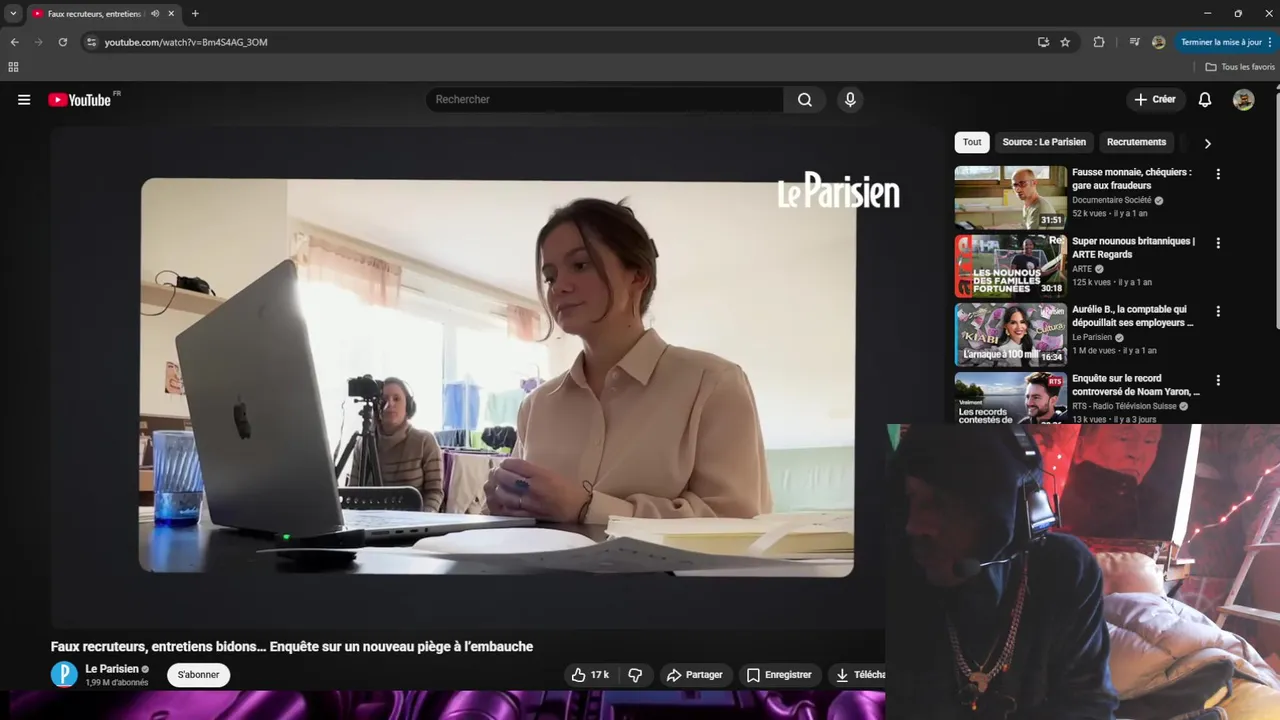
Task: Open Aurélie B., la comptable video title
Action: tap(1132, 316)
